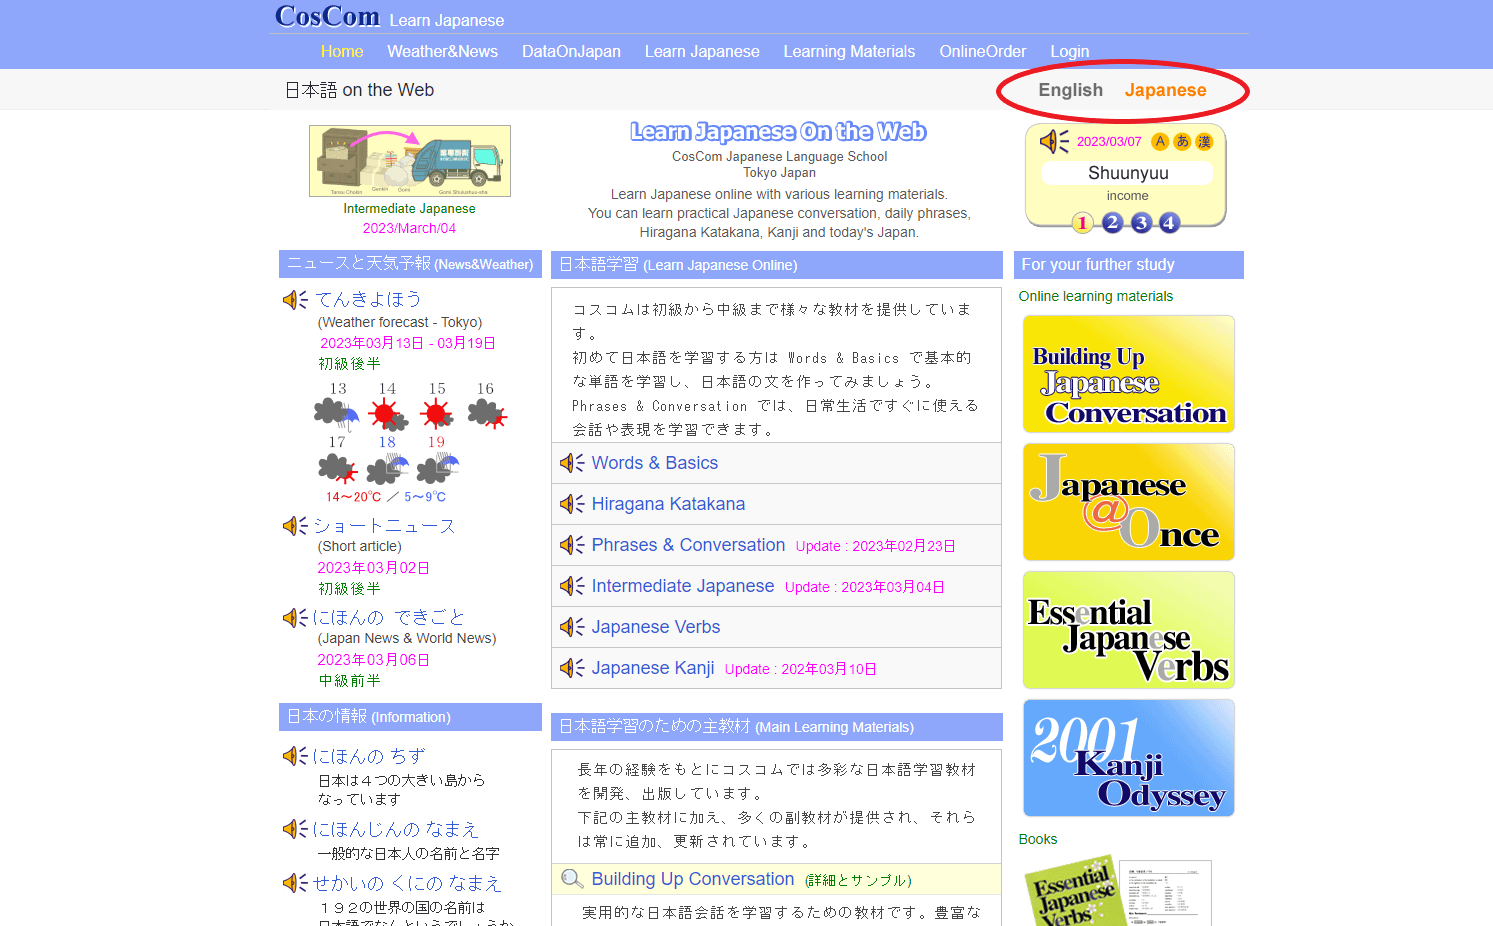Open Phrases & Conversation link

(688, 545)
